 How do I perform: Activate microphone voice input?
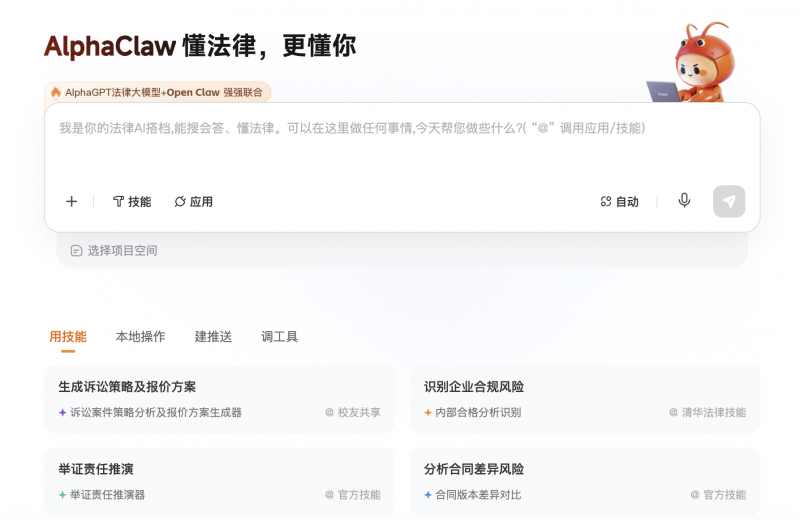click(x=684, y=201)
